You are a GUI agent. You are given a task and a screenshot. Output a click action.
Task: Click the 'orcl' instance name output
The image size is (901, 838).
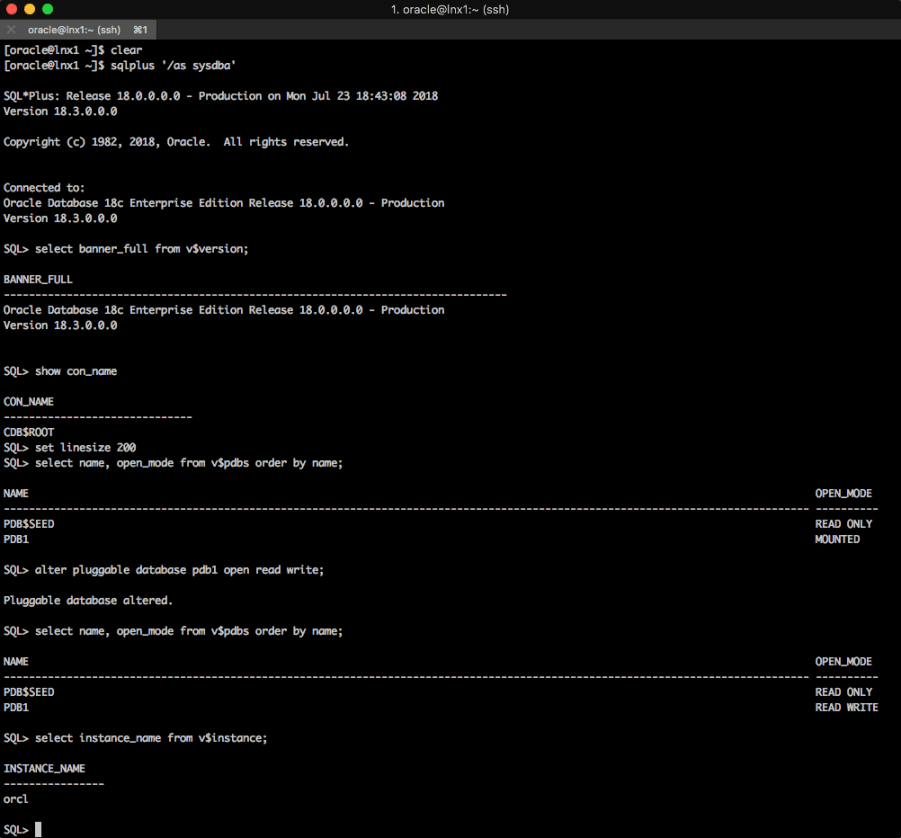tap(16, 799)
